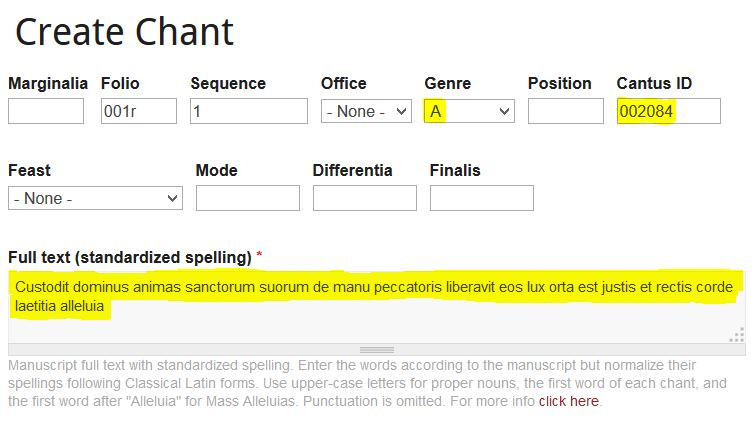
Task: Click the Differentia input box
Action: (x=364, y=198)
